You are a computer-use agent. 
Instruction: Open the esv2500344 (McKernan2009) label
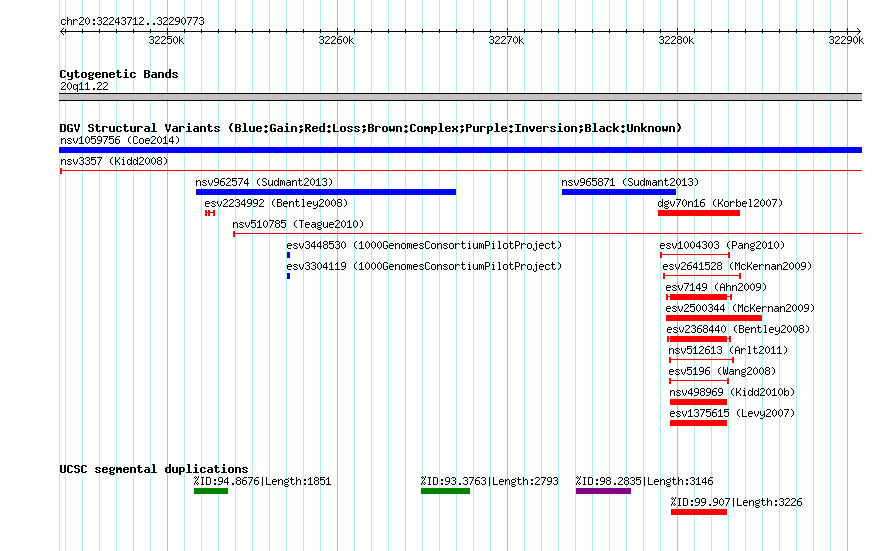[740, 308]
